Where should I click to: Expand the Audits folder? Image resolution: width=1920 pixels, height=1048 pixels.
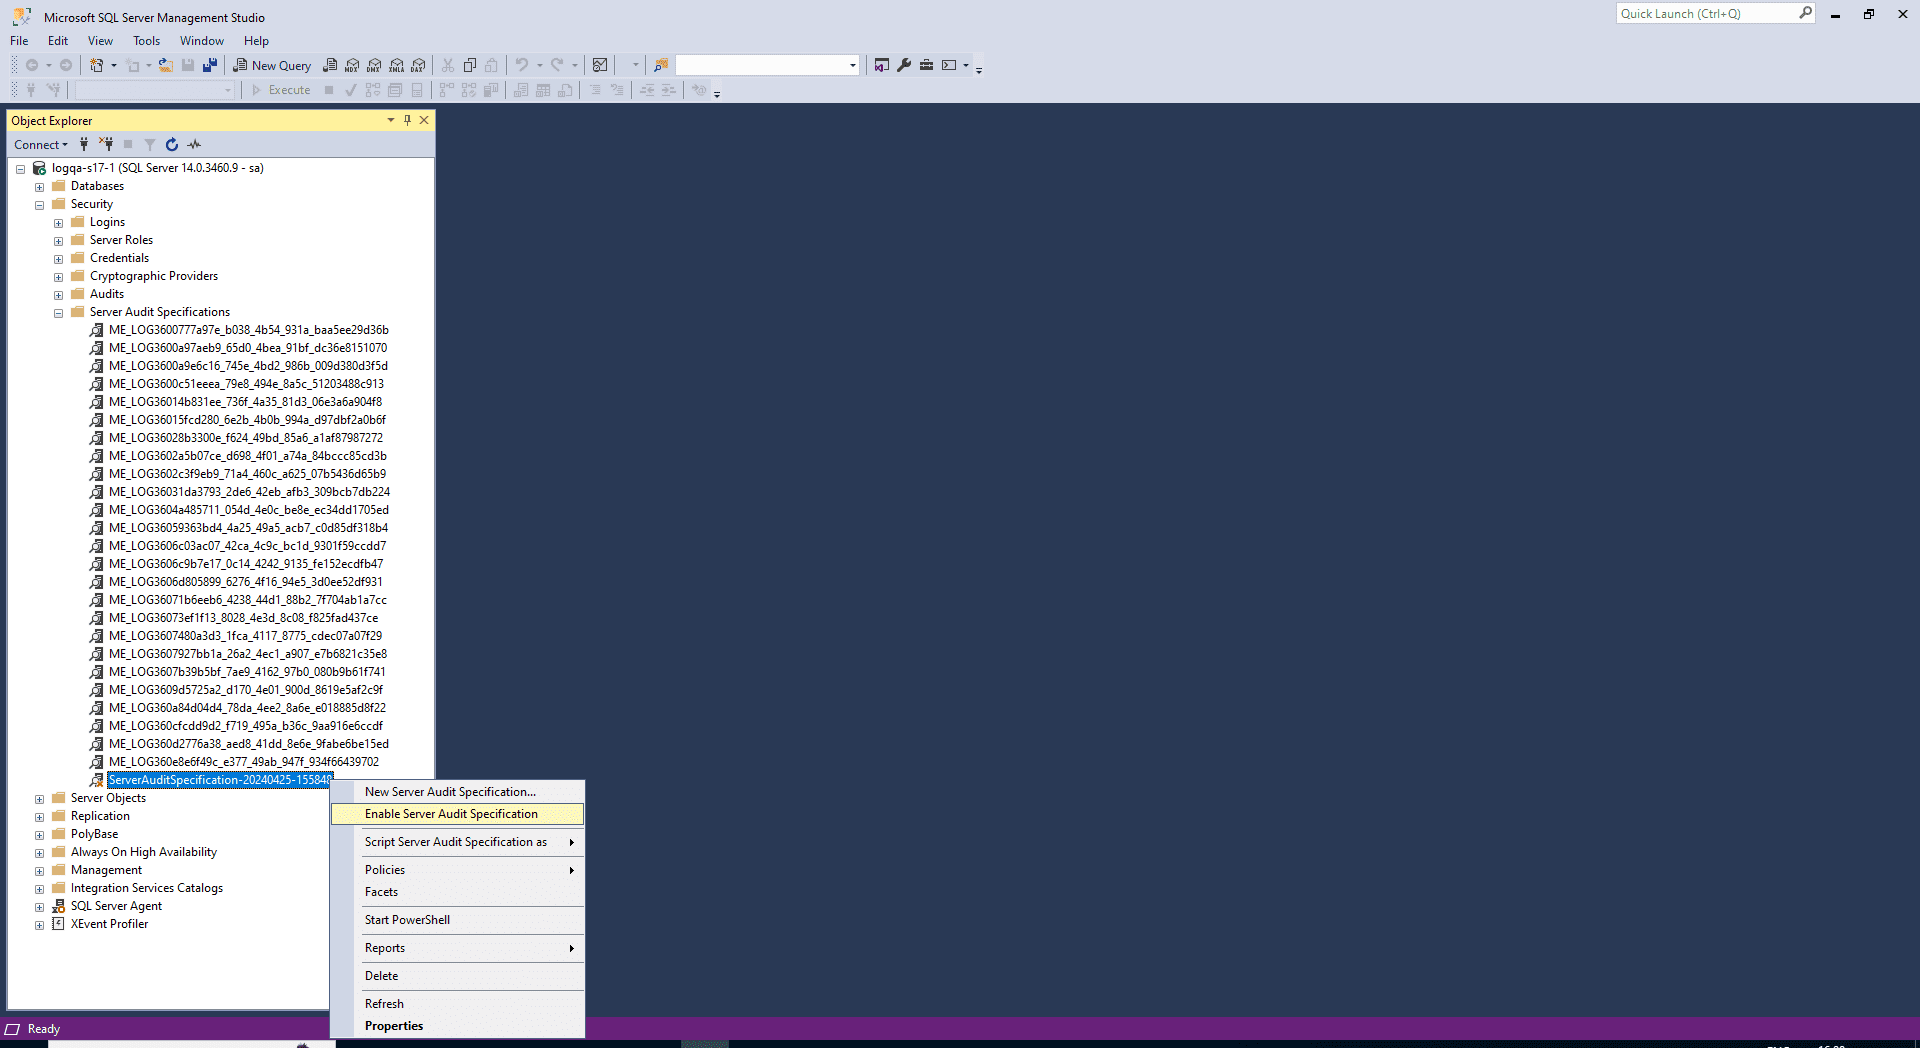click(x=58, y=295)
